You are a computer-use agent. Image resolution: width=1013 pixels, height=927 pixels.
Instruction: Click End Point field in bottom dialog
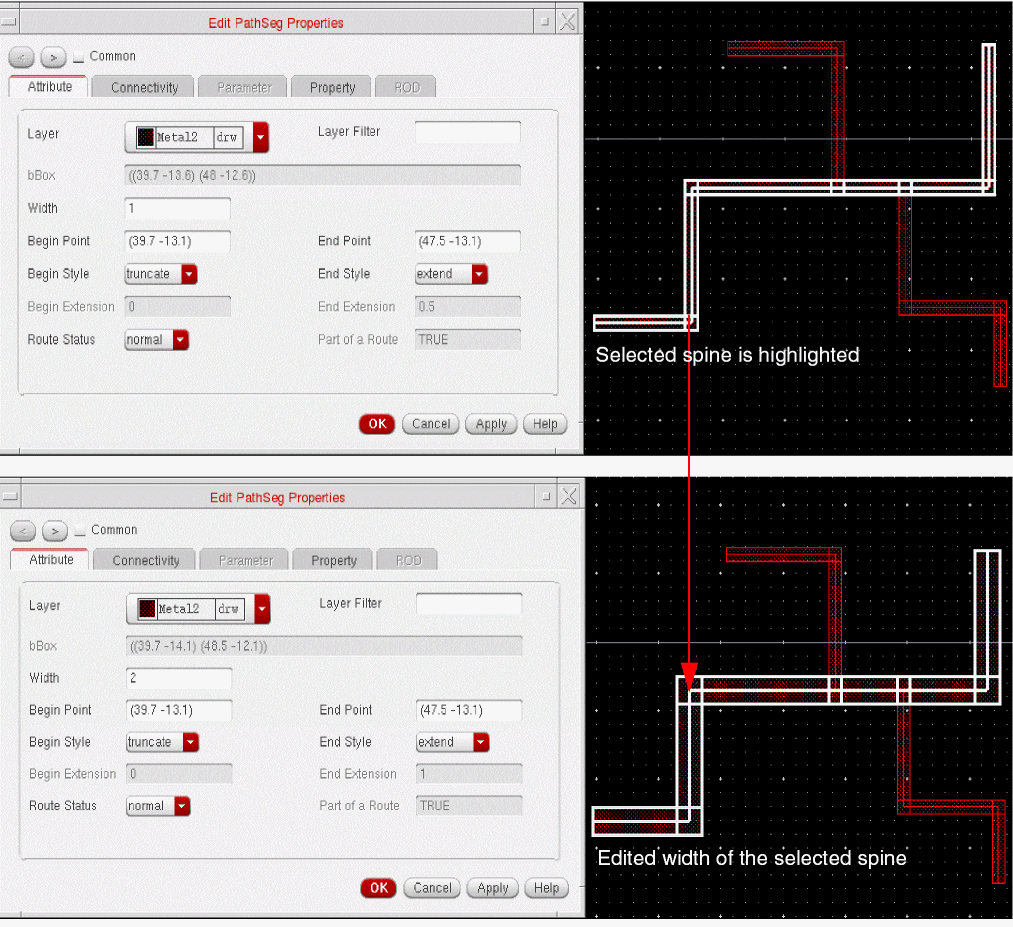coord(468,710)
